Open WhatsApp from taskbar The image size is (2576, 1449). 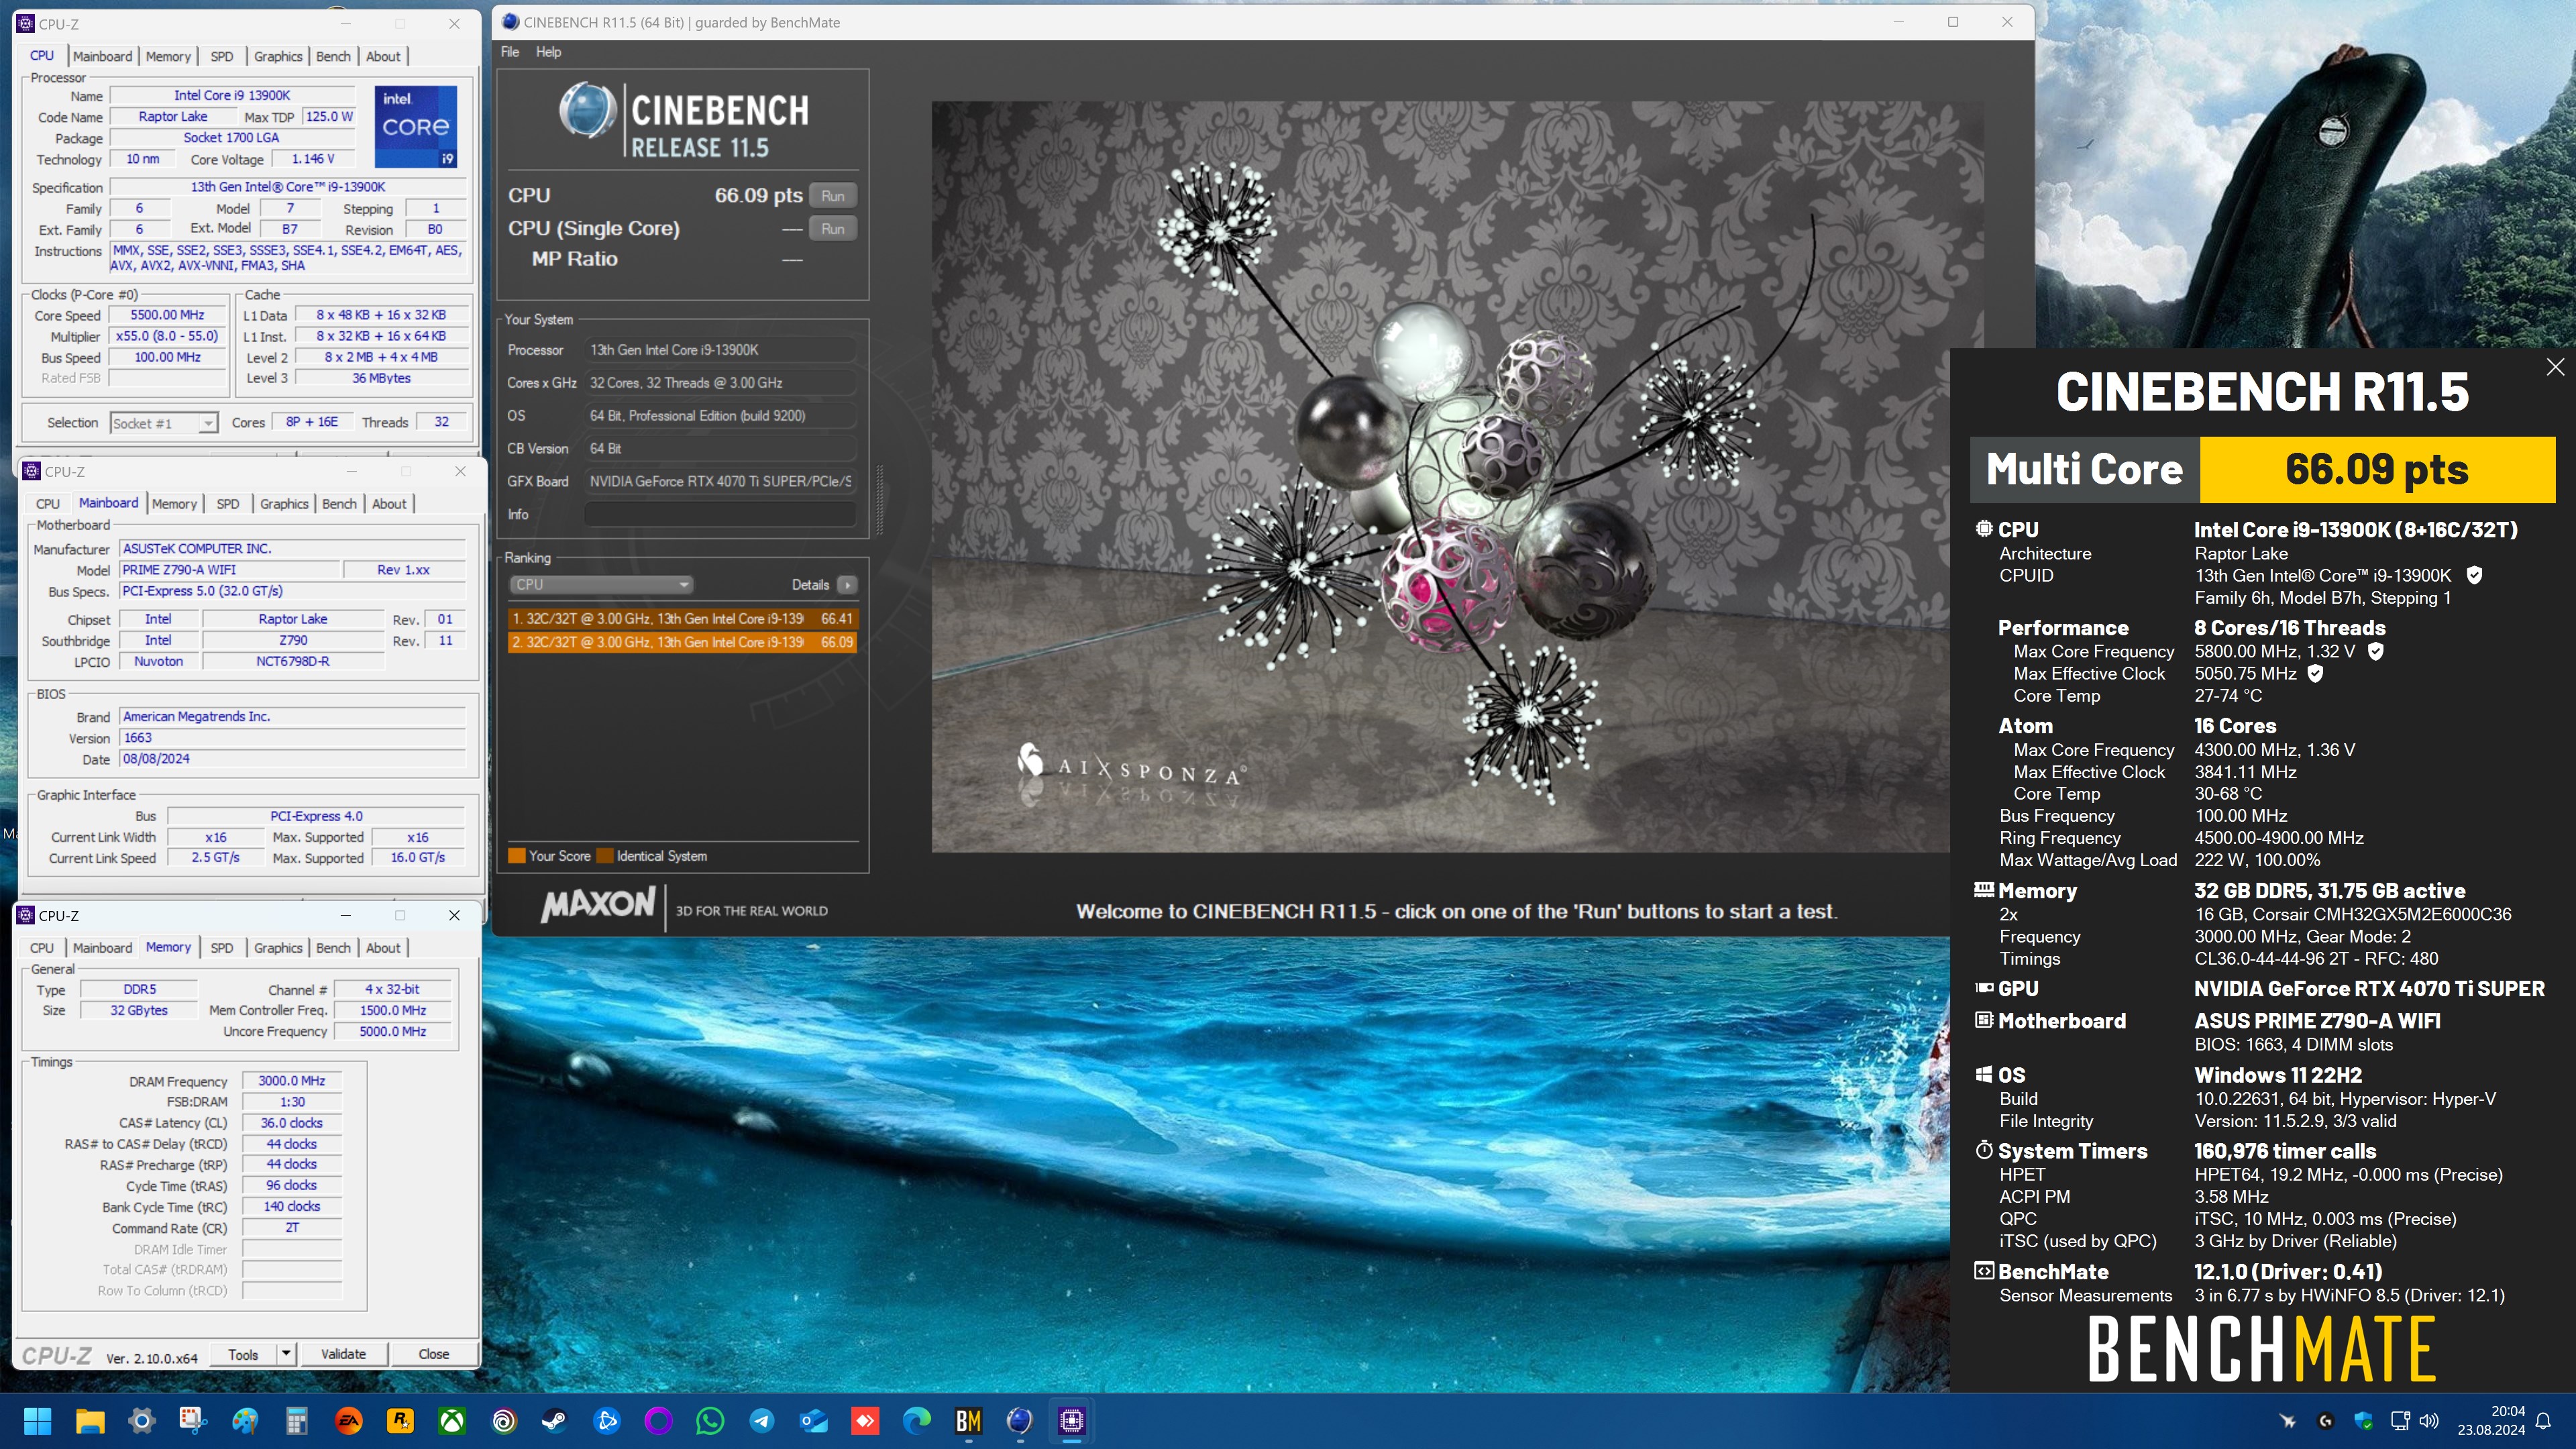(710, 1421)
